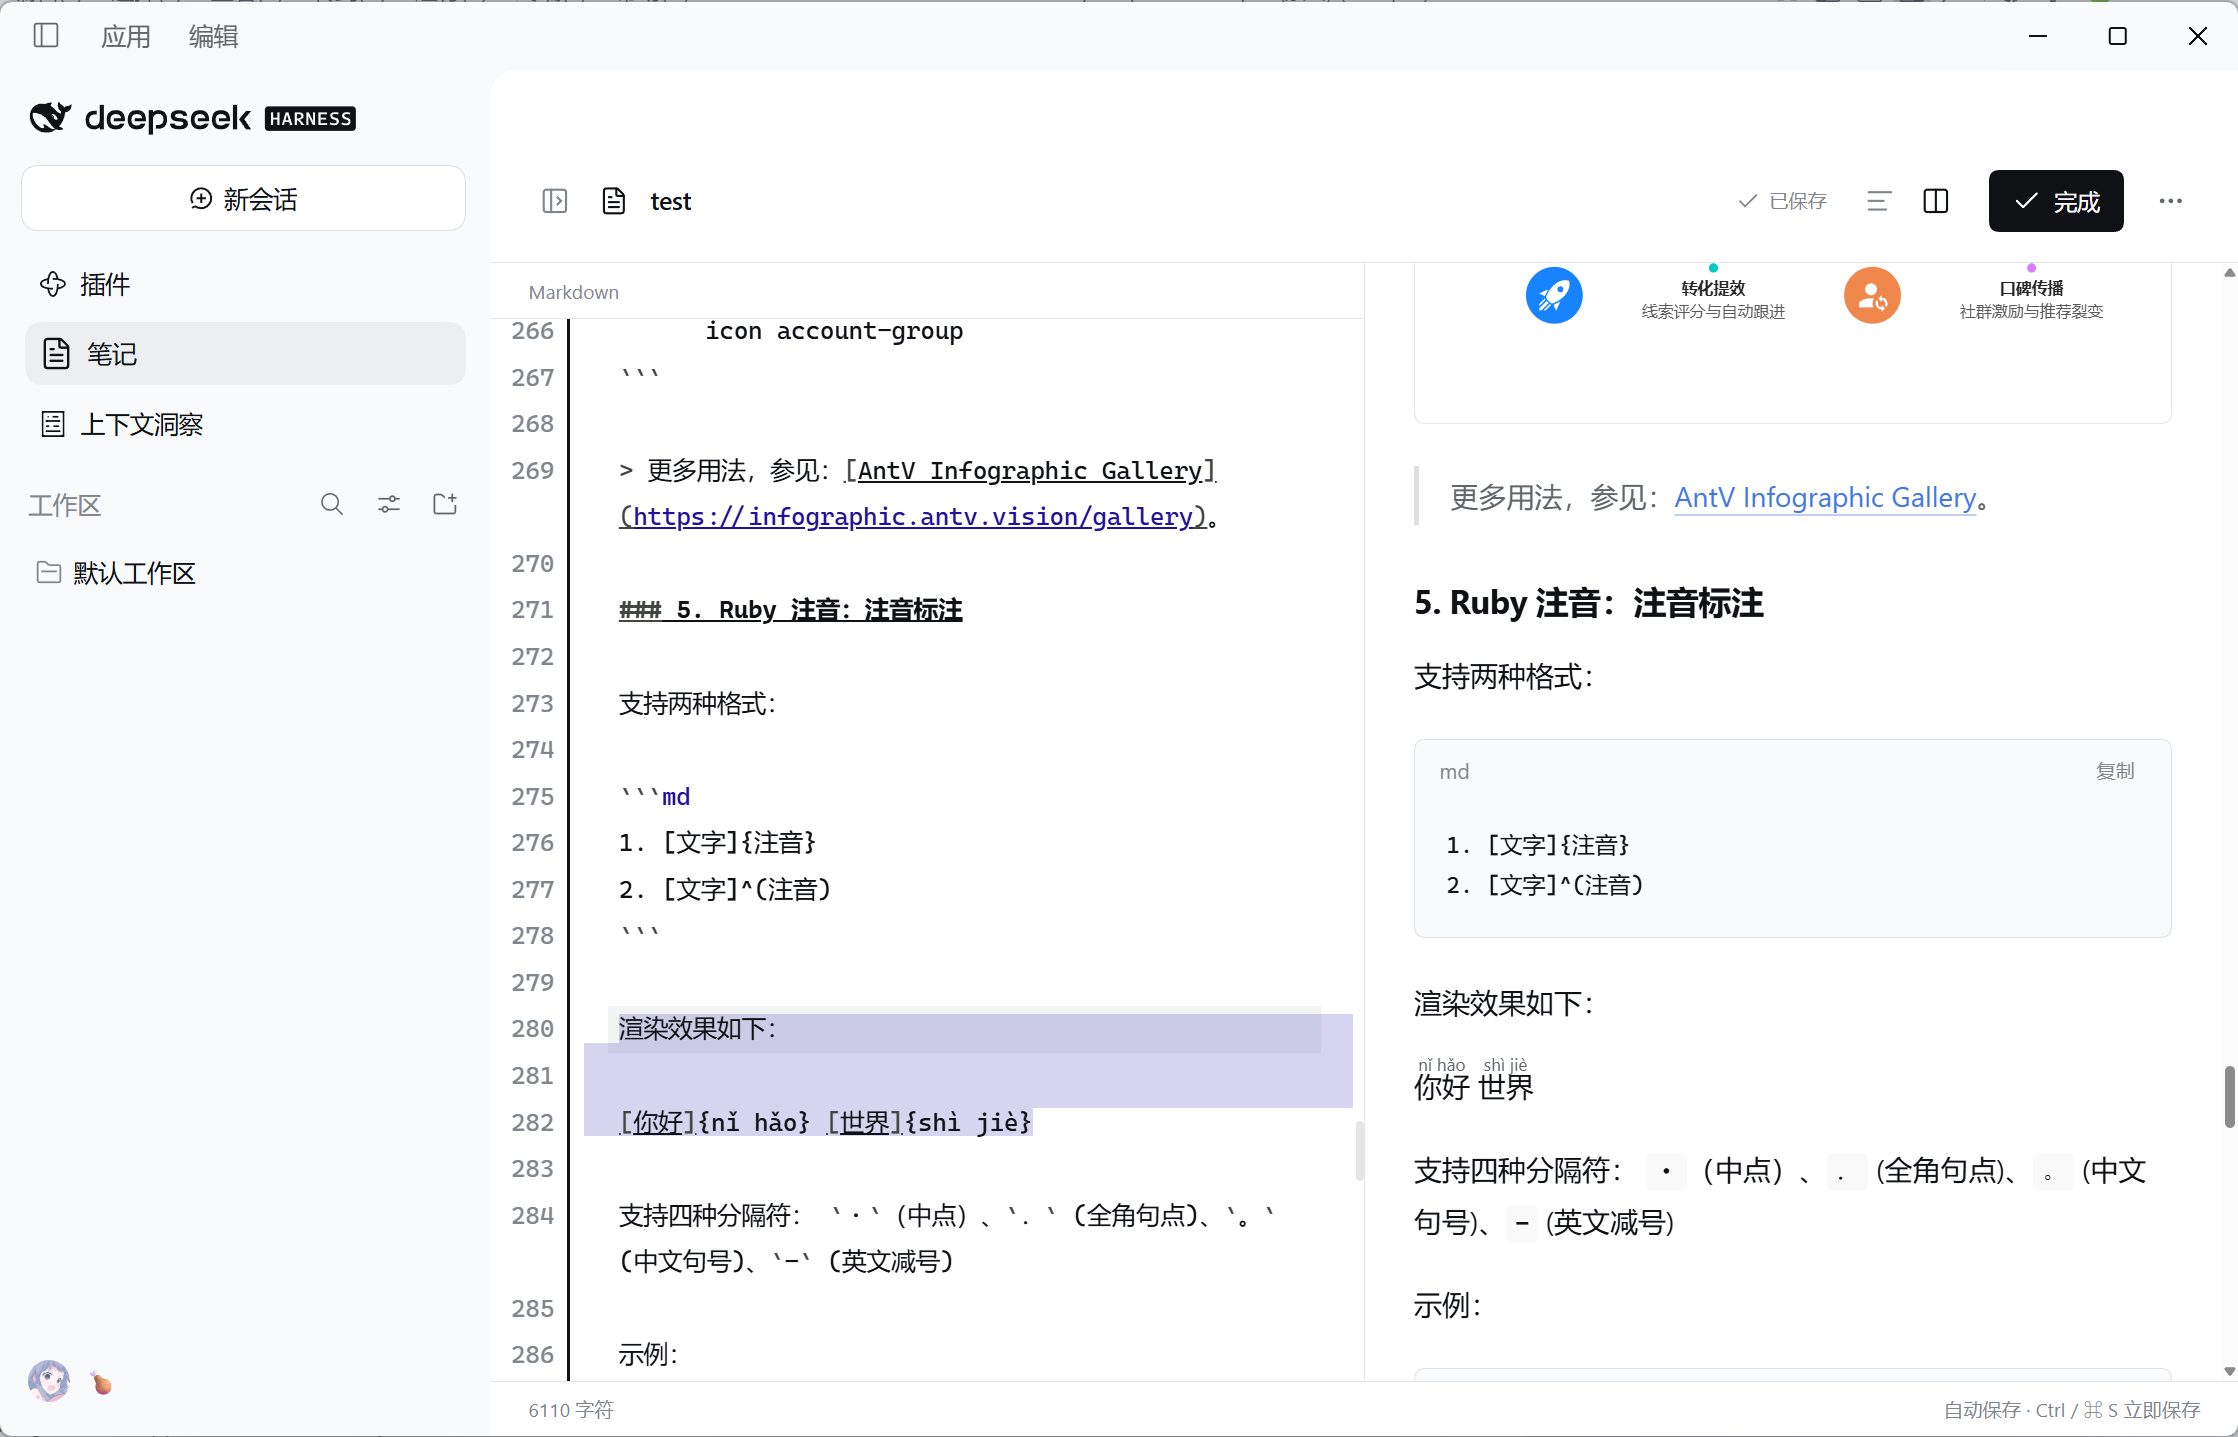Close the application window
This screenshot has width=2238, height=1437.
[x=2198, y=36]
